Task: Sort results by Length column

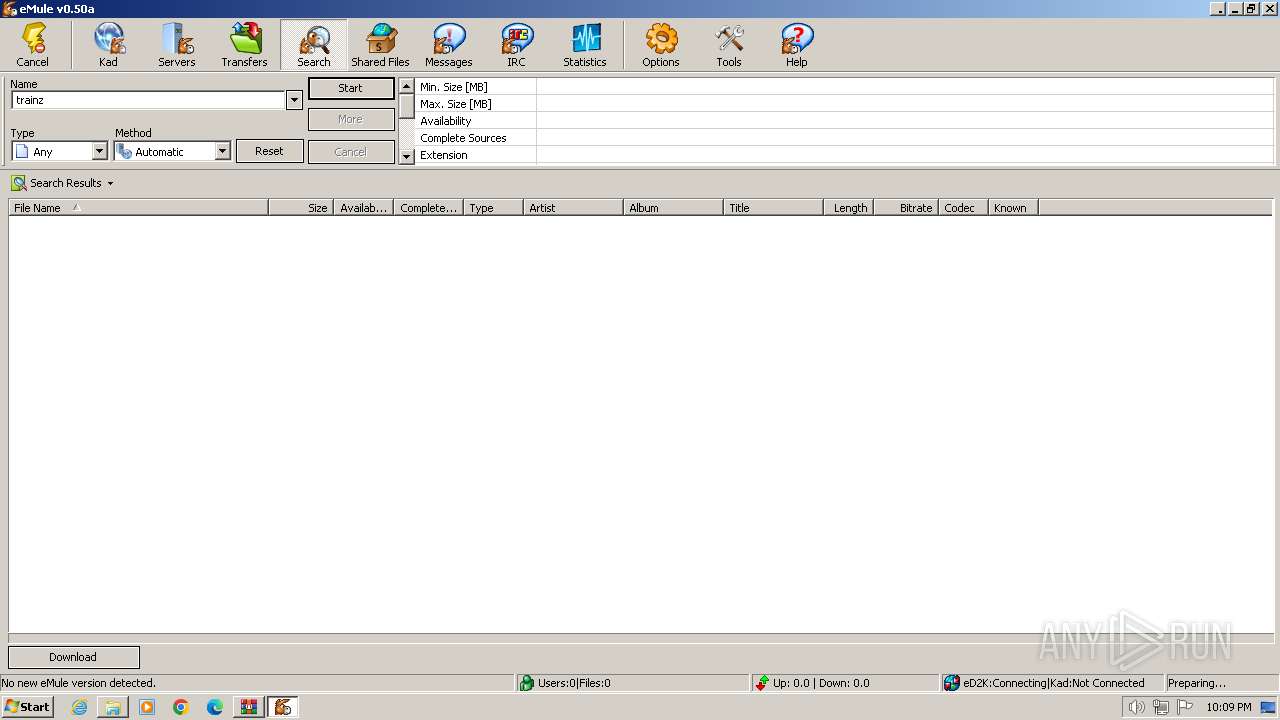Action: pyautogui.click(x=848, y=208)
